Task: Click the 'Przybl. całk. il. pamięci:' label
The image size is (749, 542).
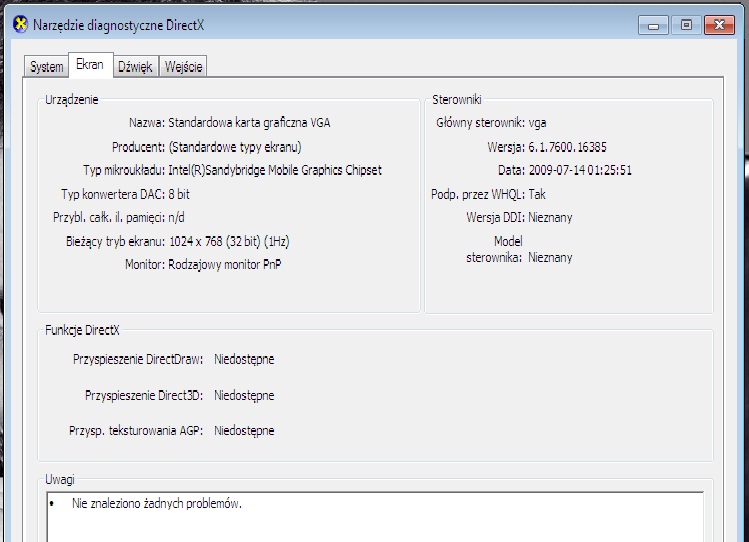Action: click(109, 218)
